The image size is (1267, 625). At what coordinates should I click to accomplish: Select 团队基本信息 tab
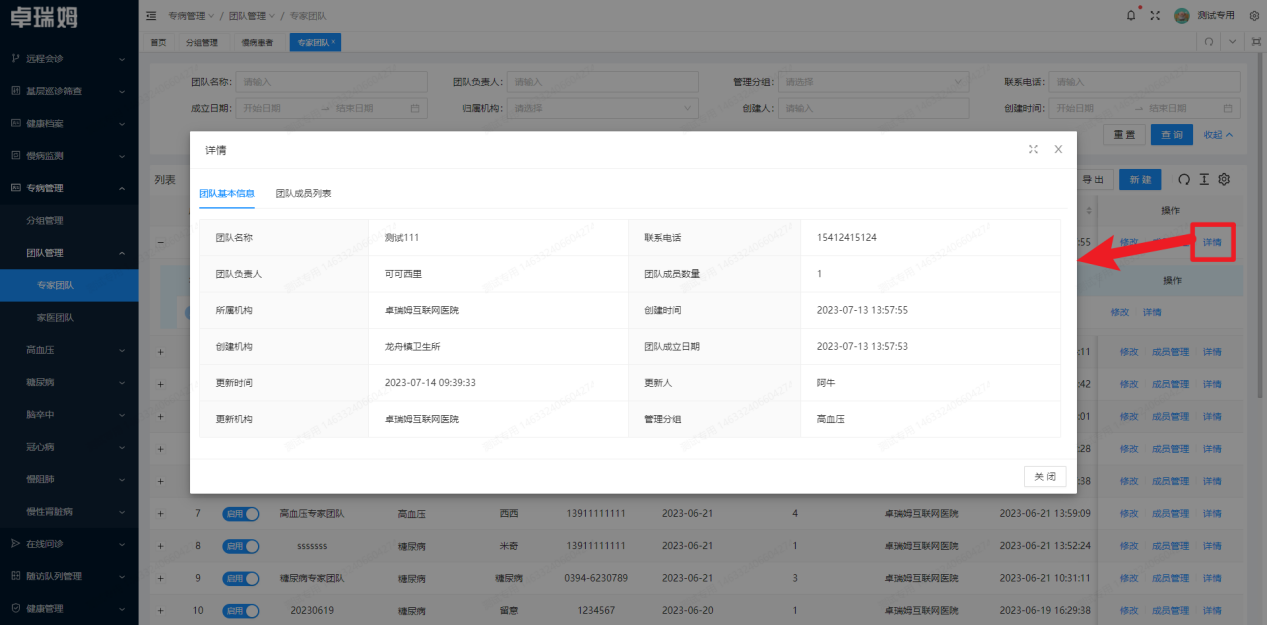[227, 193]
